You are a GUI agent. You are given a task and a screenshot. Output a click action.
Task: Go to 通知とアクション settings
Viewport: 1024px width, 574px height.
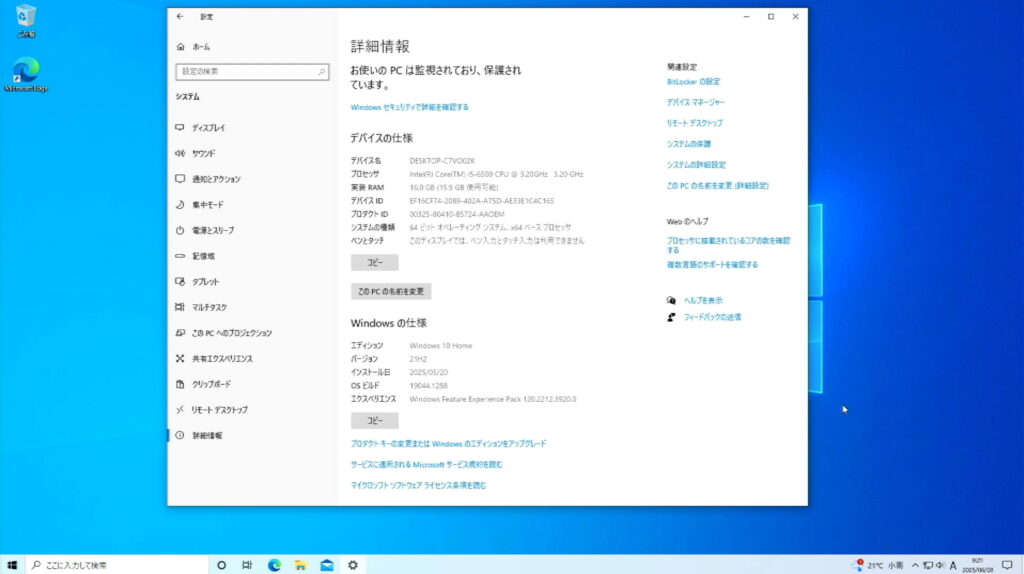pos(216,179)
